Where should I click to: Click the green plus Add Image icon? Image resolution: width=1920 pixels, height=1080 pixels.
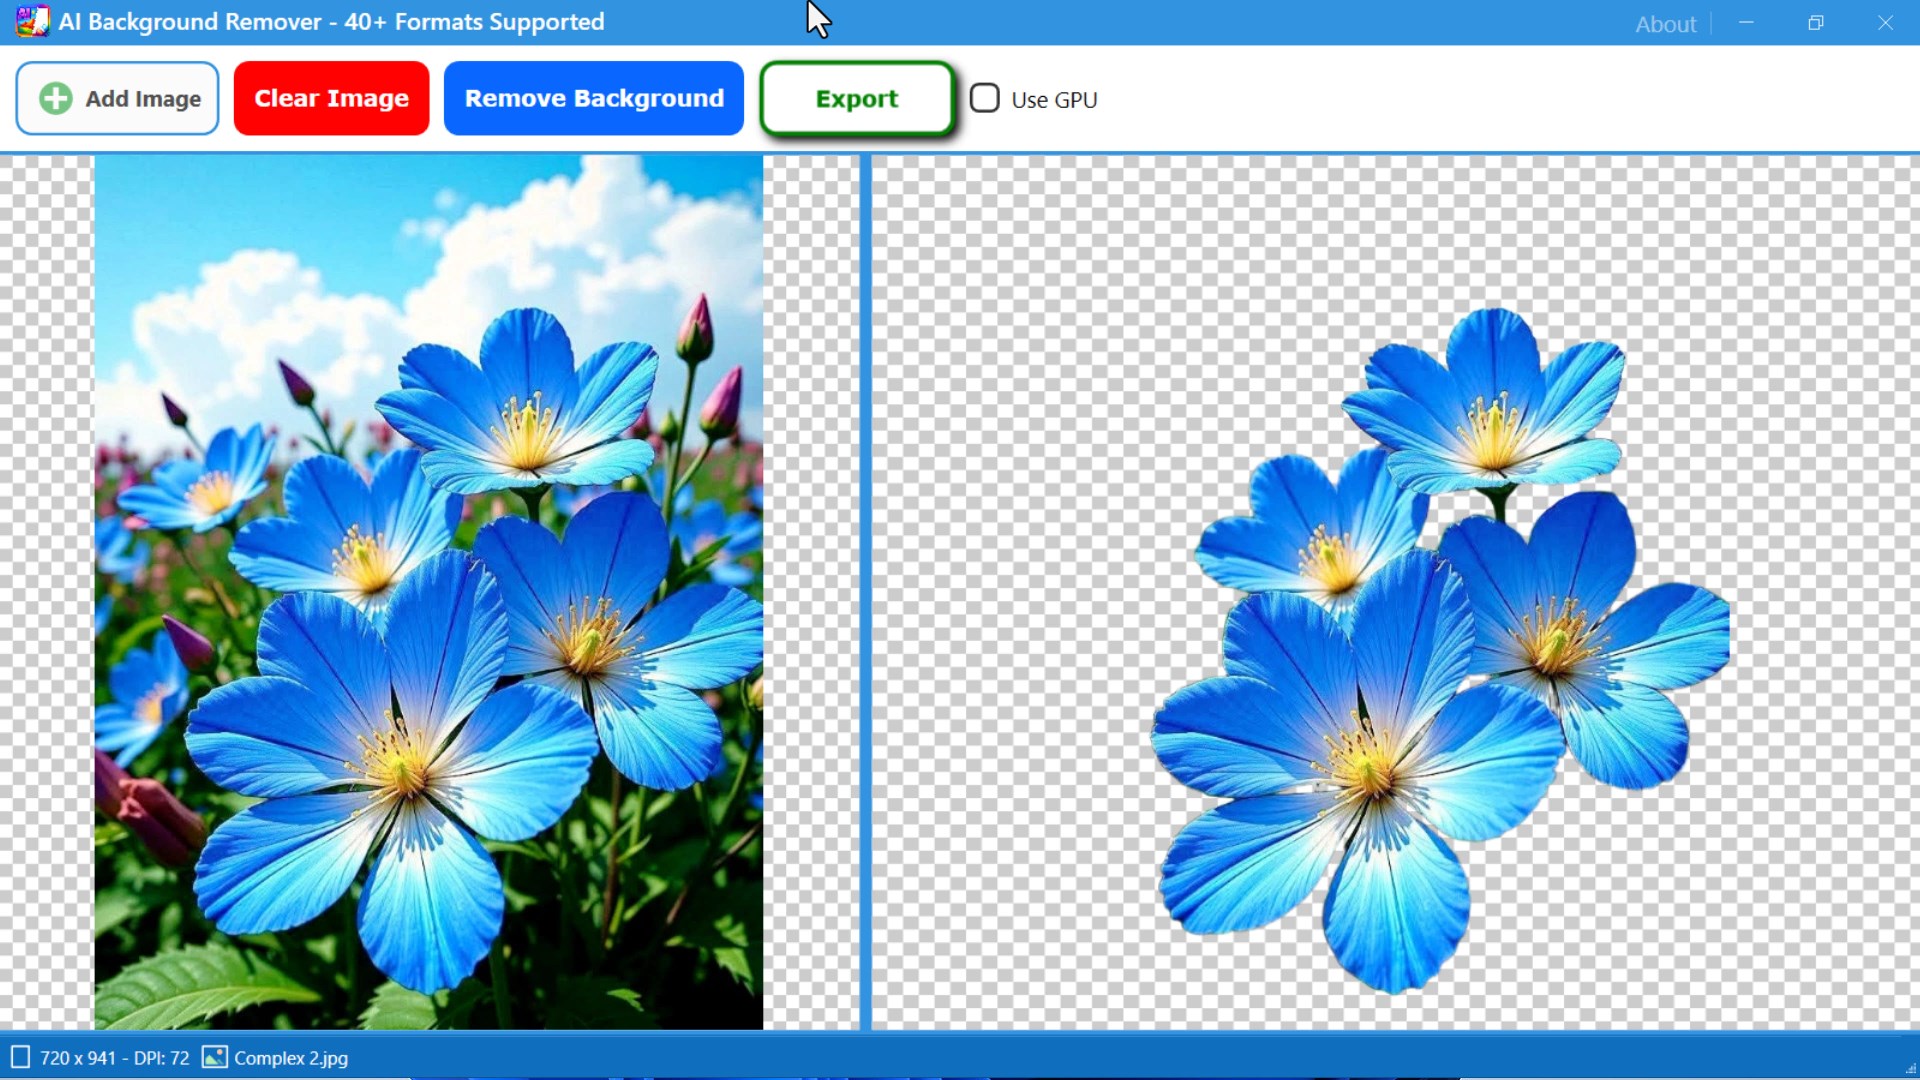[56, 98]
